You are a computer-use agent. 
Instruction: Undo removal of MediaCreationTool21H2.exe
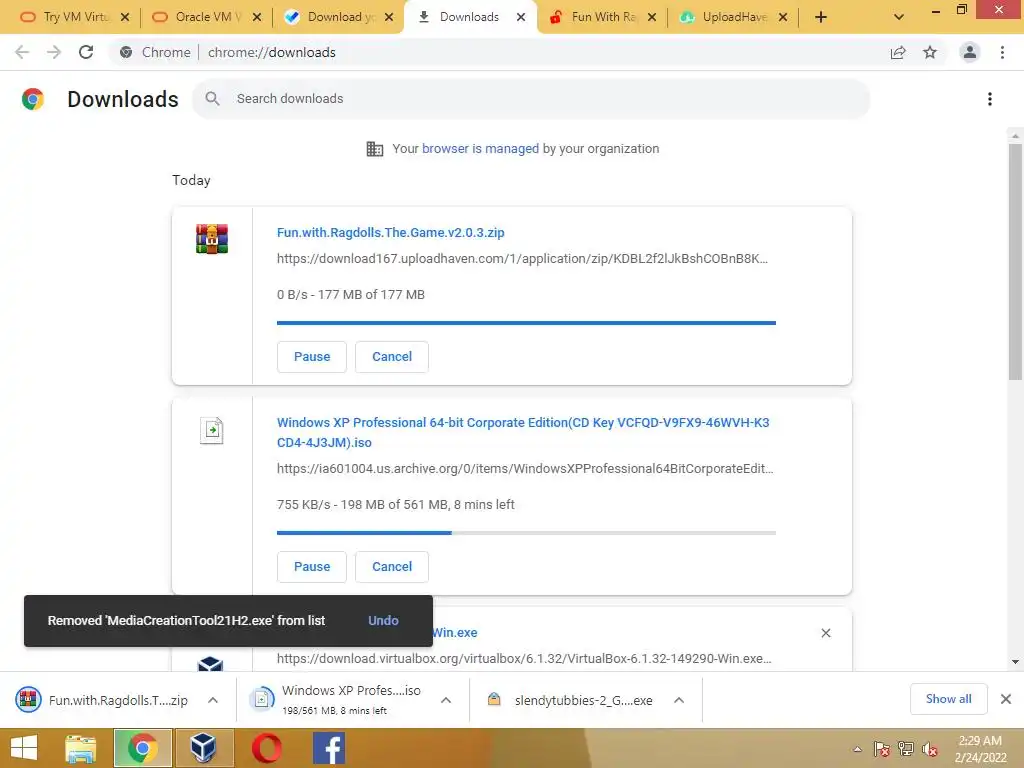click(383, 620)
